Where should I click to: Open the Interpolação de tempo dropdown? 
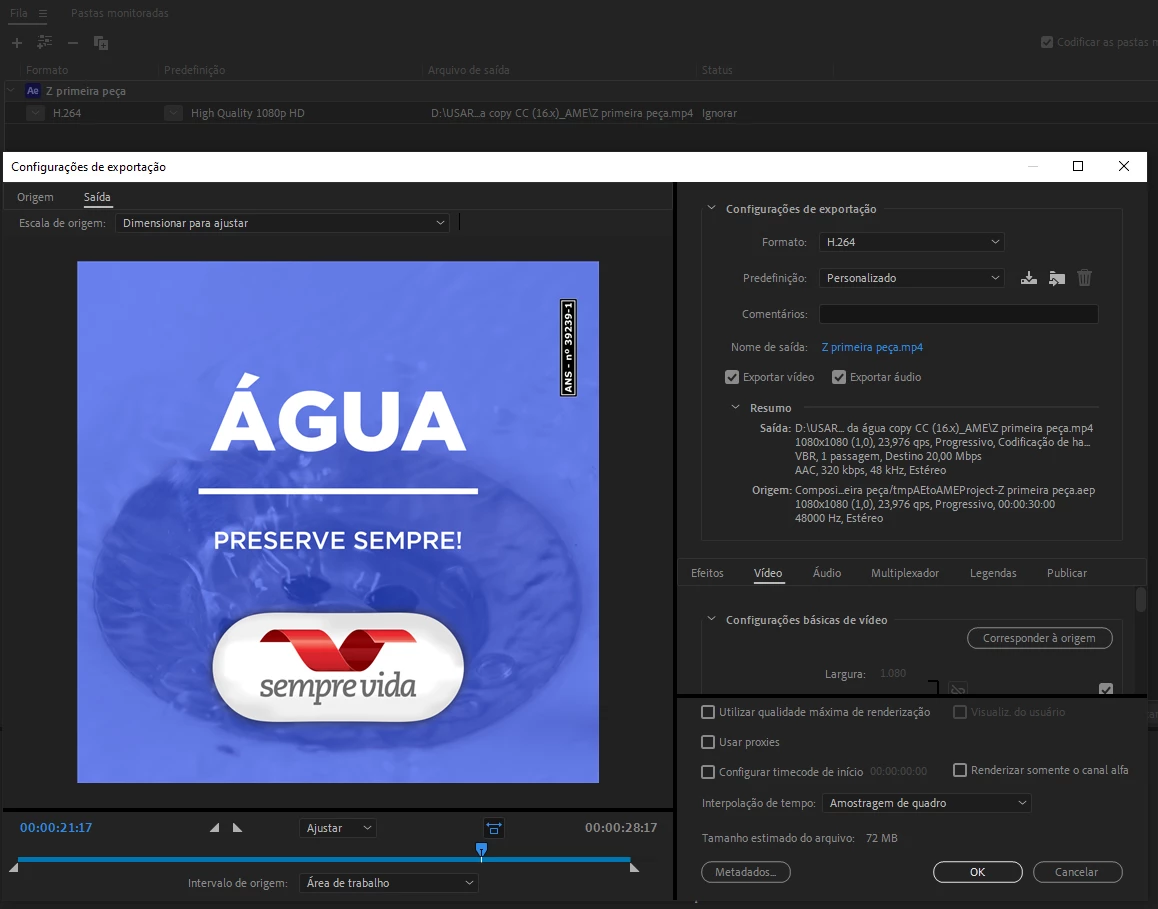927,803
